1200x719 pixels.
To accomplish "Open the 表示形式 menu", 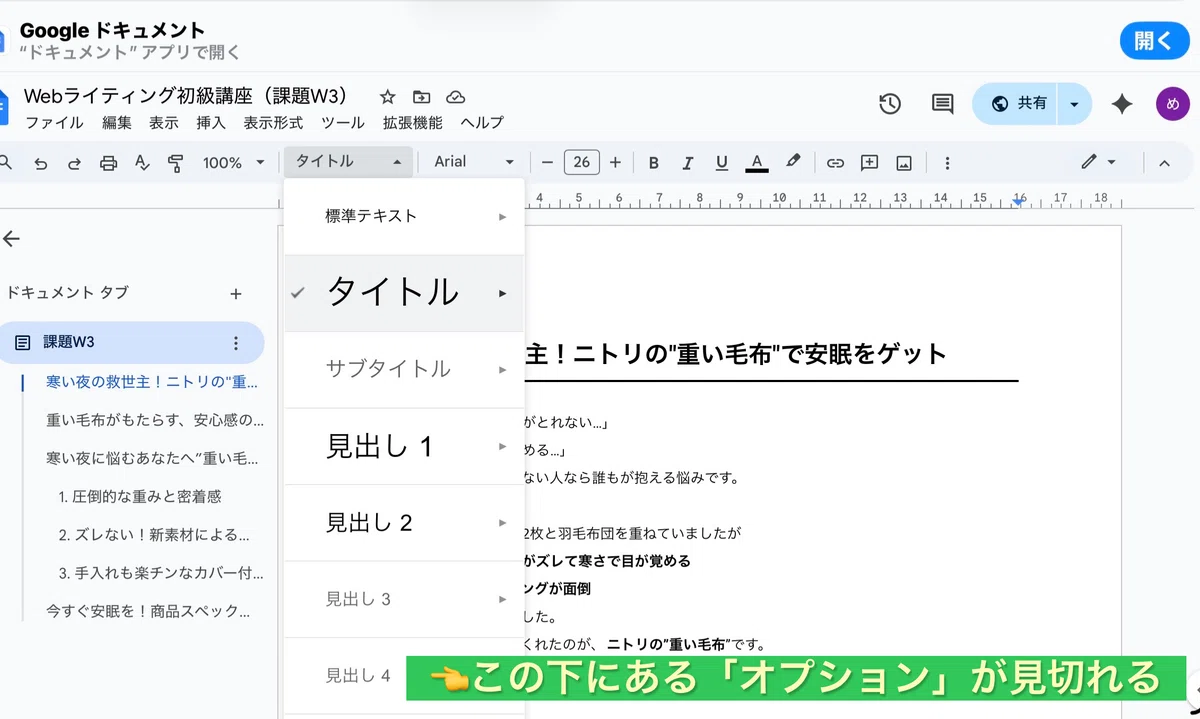I will (x=273, y=123).
